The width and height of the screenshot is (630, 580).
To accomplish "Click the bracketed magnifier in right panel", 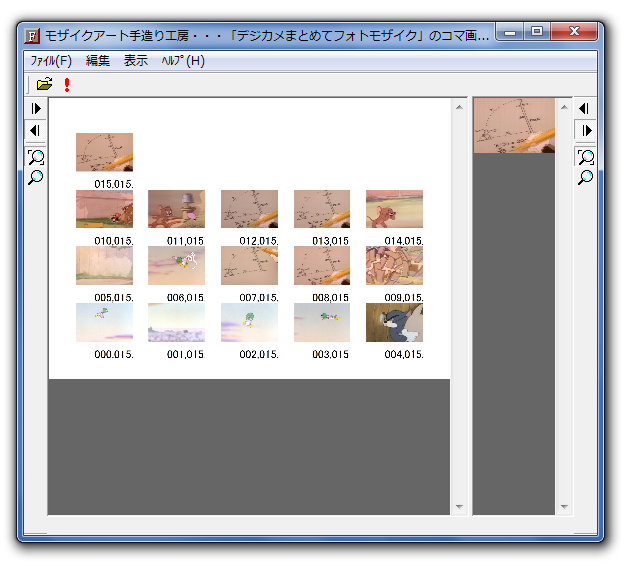I will point(585,157).
